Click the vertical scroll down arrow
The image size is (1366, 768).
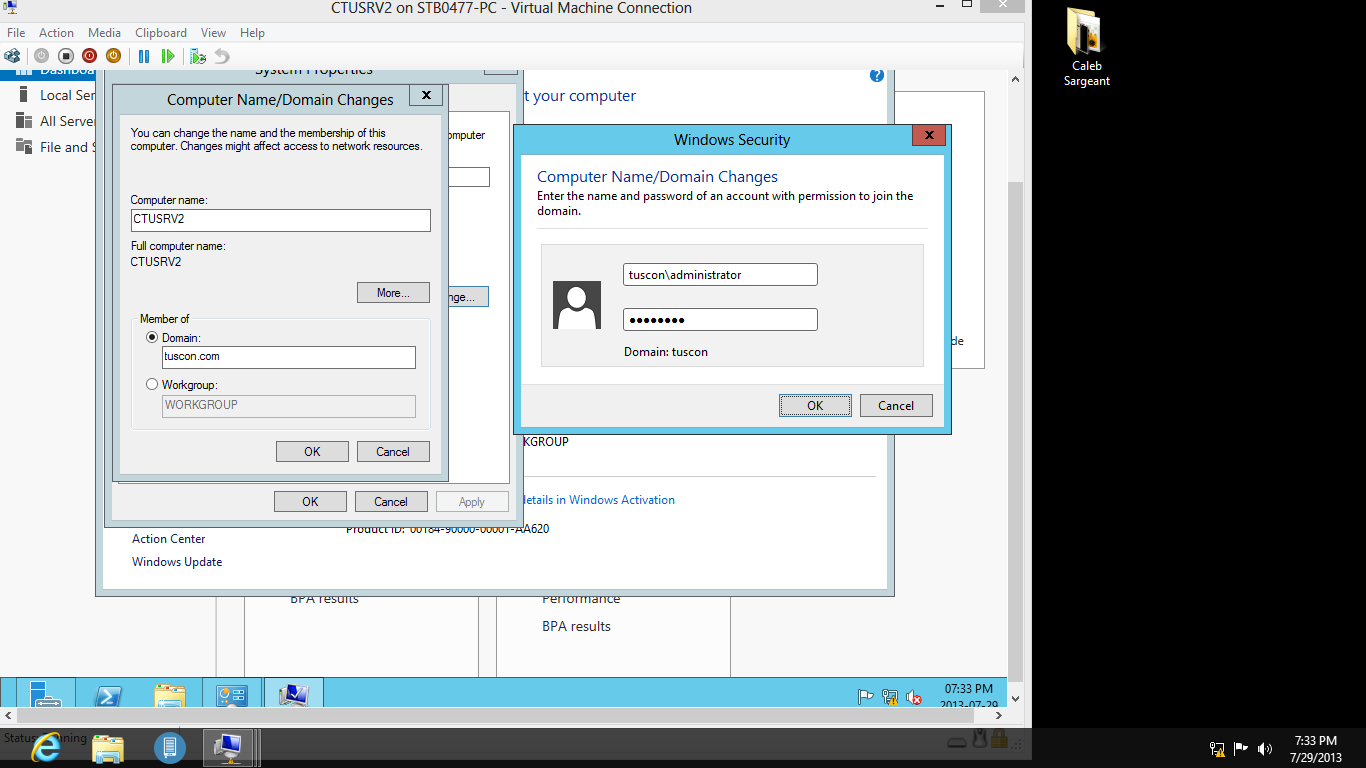[x=1016, y=699]
